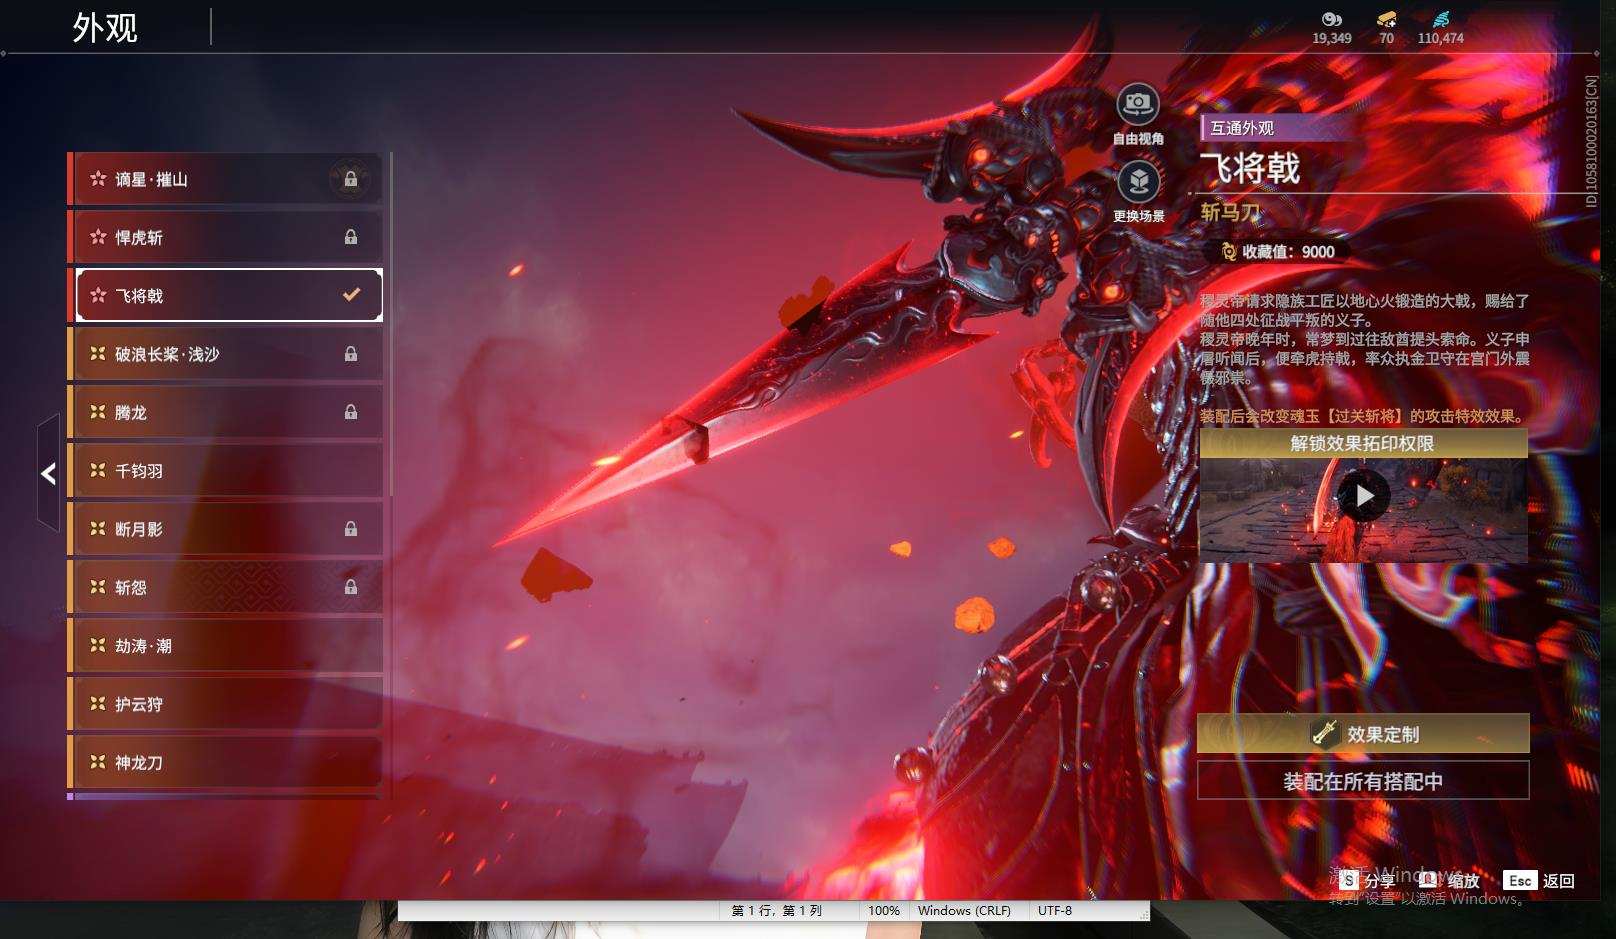This screenshot has width=1616, height=939.
Task: Click the 解锁效果拓印权限 banner
Action: (x=1363, y=443)
